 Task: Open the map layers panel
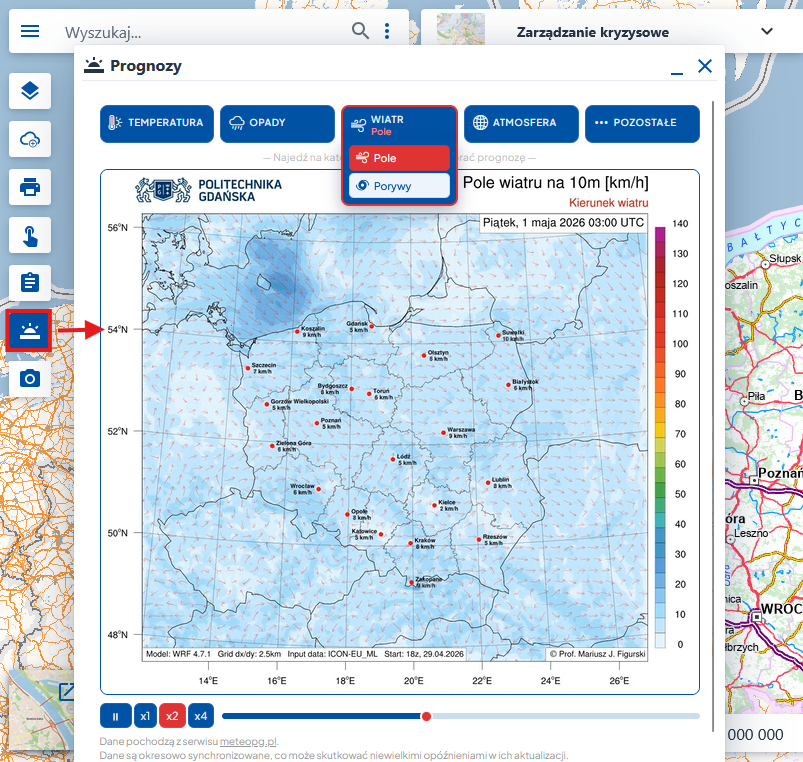(x=30, y=92)
